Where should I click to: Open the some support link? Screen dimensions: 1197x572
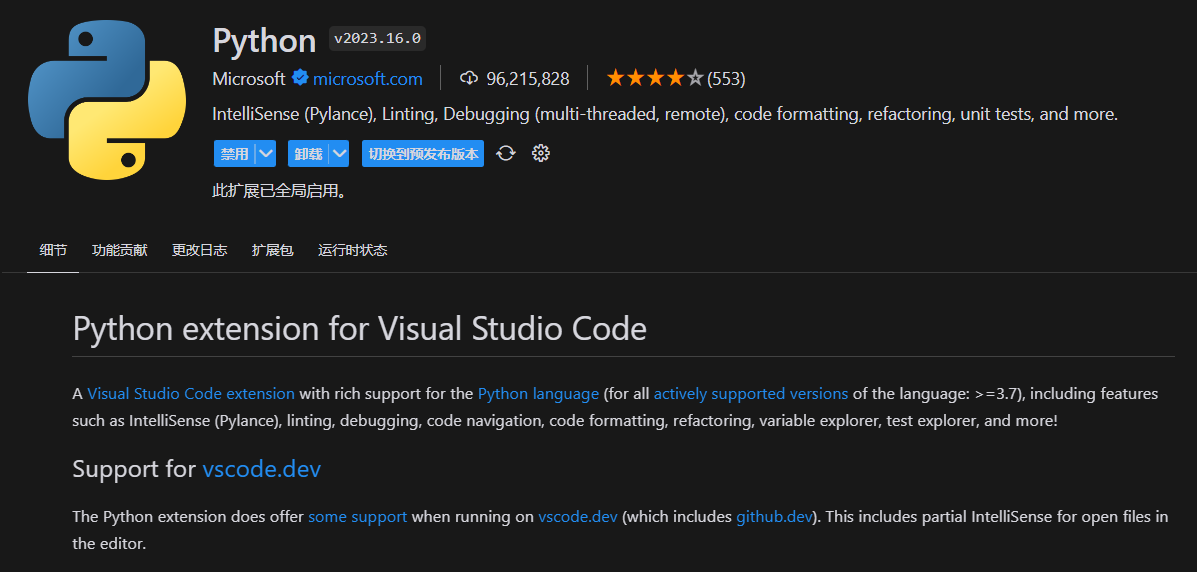(357, 516)
